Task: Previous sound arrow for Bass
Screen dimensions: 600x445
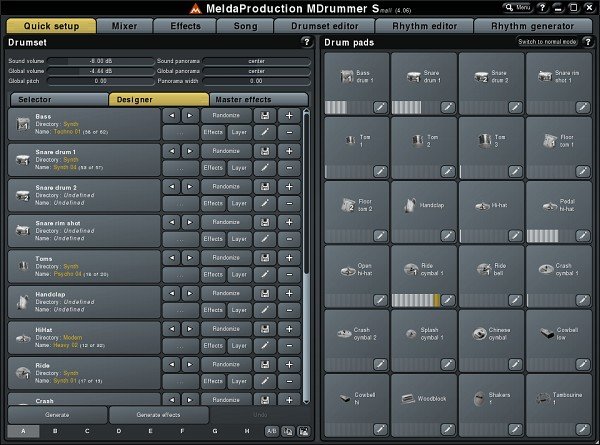Action: pyautogui.click(x=172, y=116)
